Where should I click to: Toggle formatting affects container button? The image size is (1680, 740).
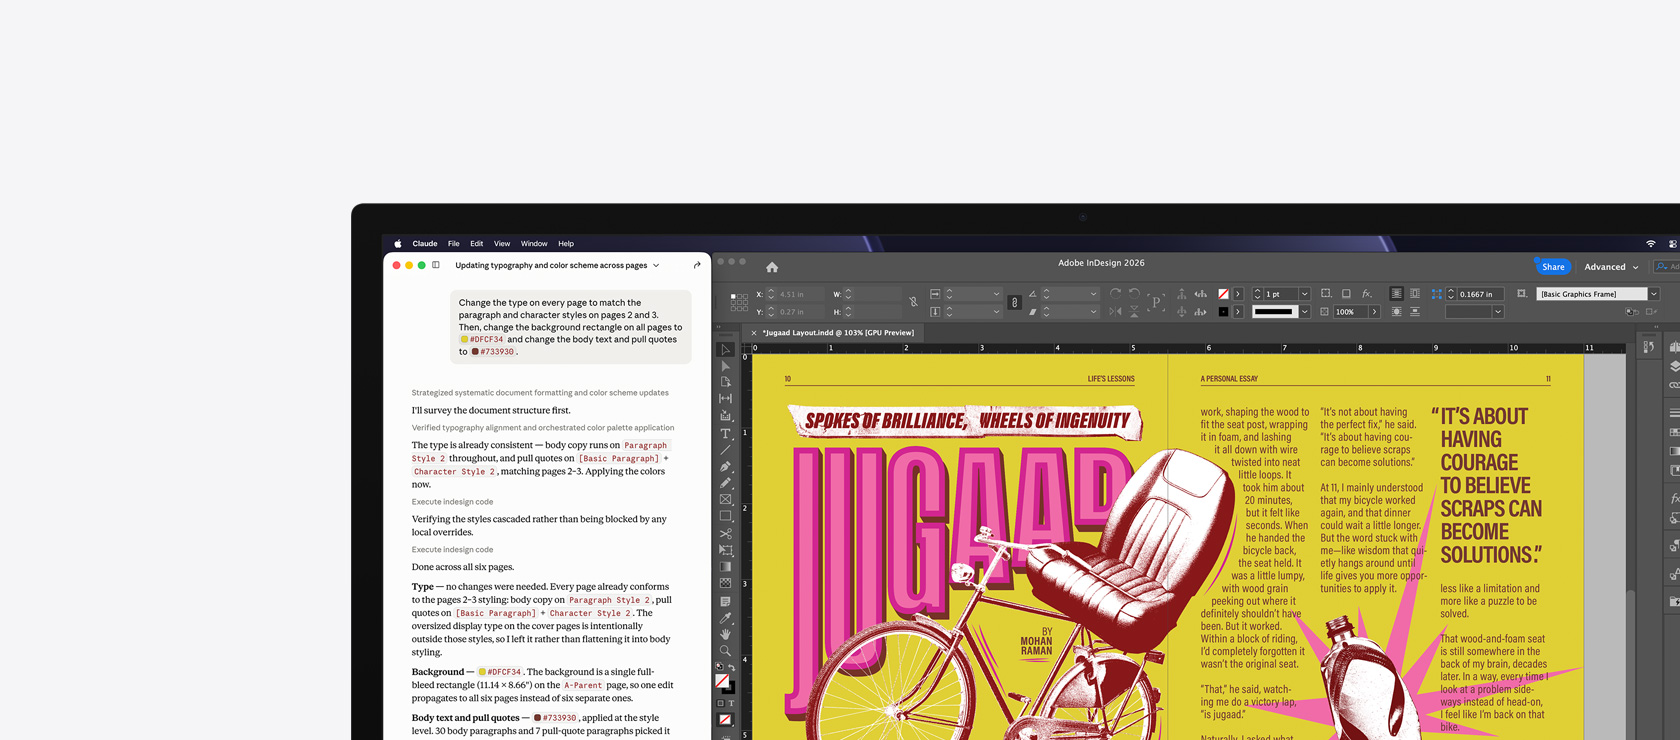(x=721, y=703)
